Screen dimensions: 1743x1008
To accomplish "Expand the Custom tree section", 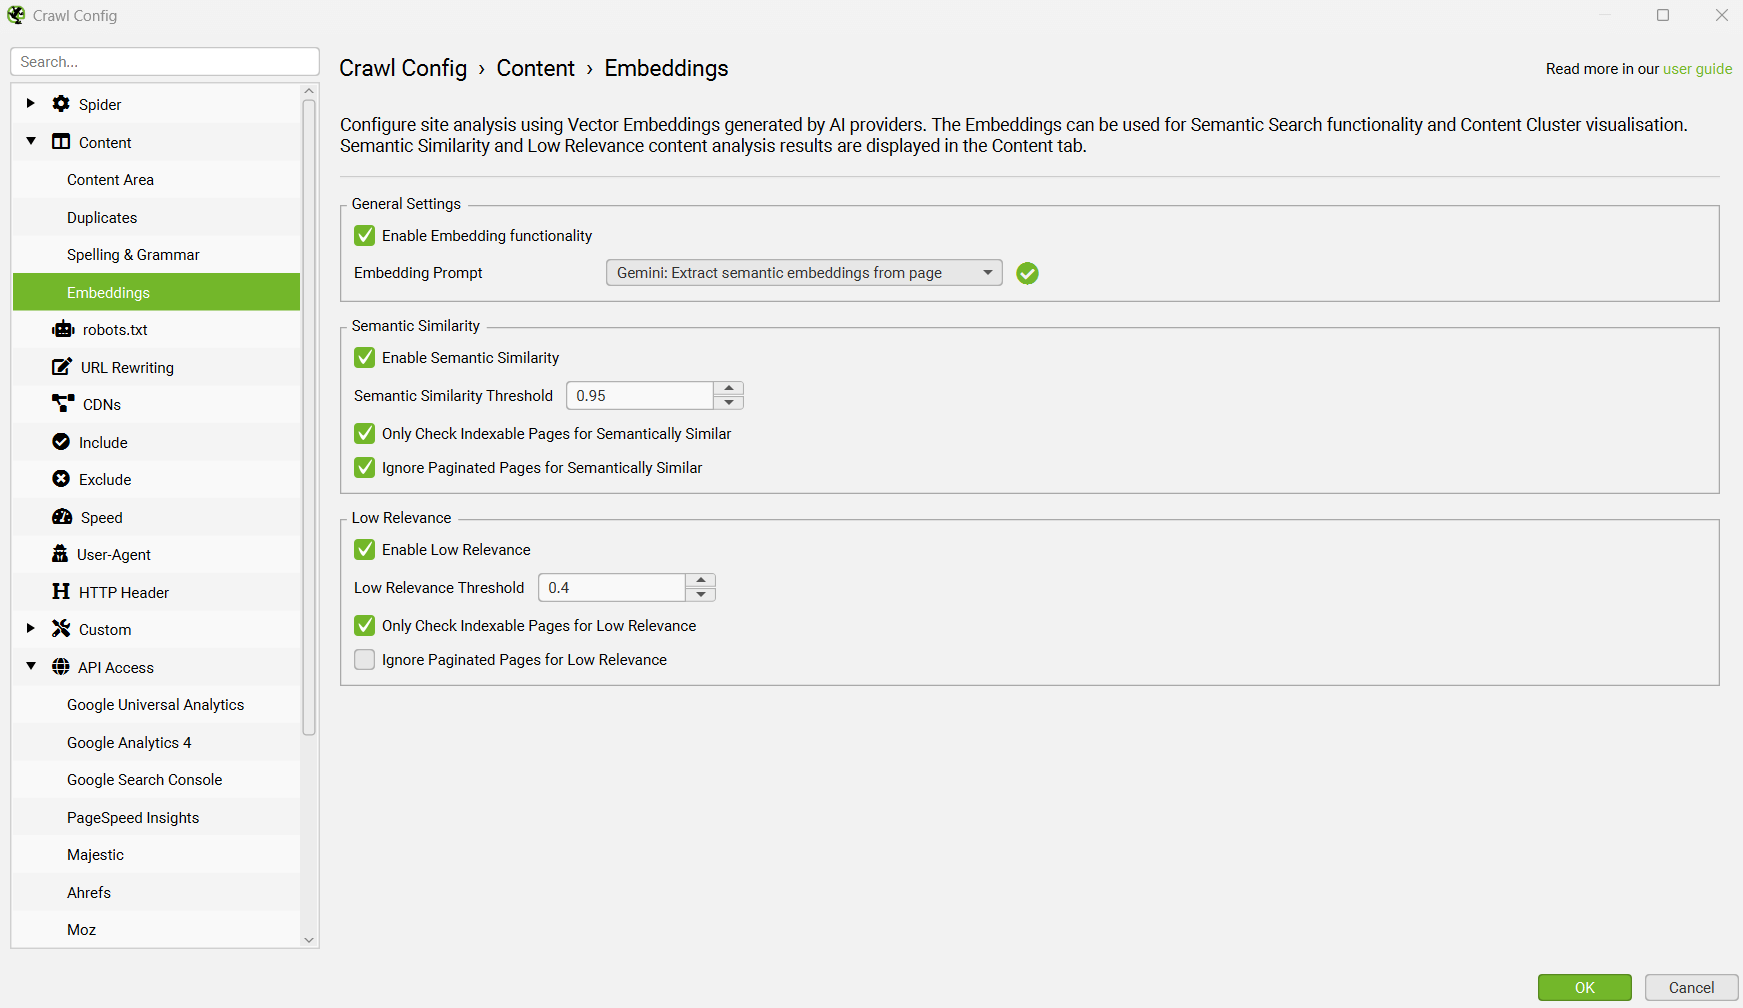I will (x=31, y=629).
